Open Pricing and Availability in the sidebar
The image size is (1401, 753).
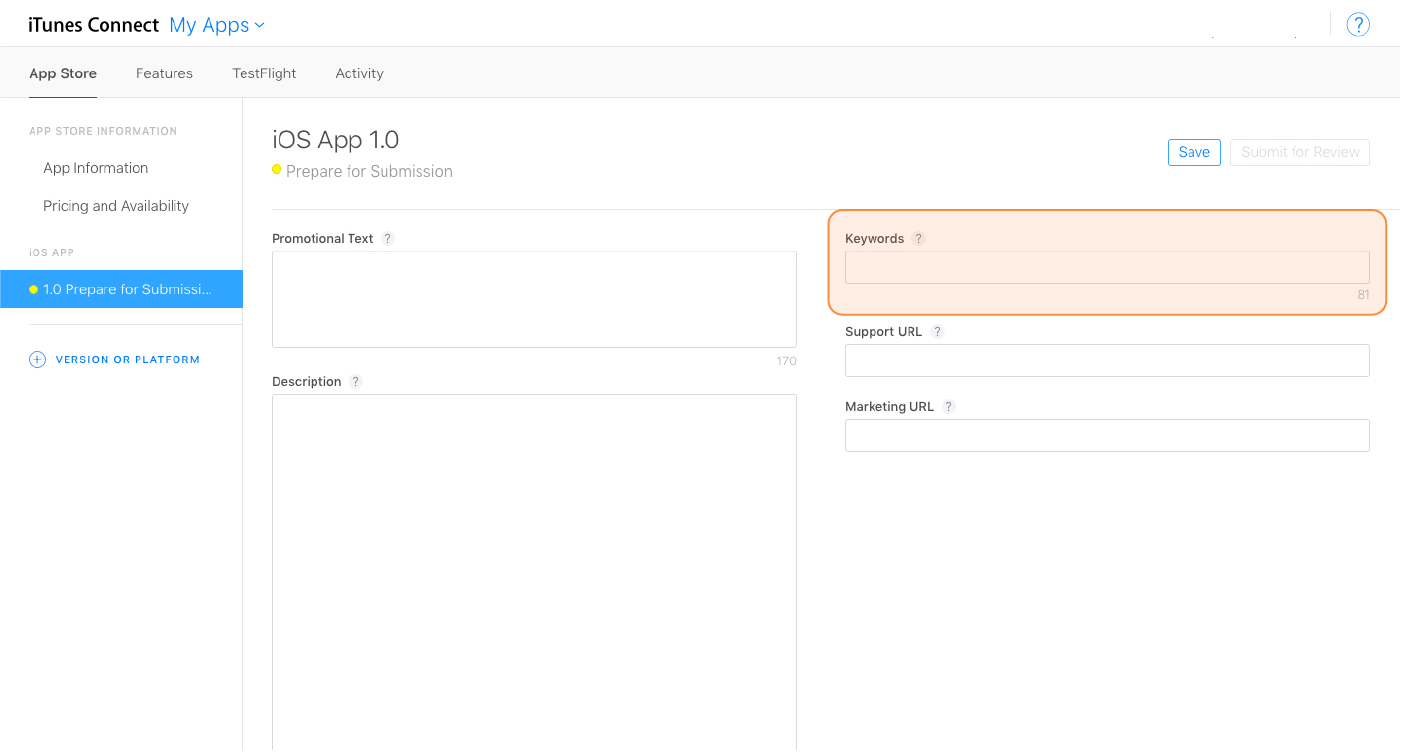pyautogui.click(x=116, y=206)
